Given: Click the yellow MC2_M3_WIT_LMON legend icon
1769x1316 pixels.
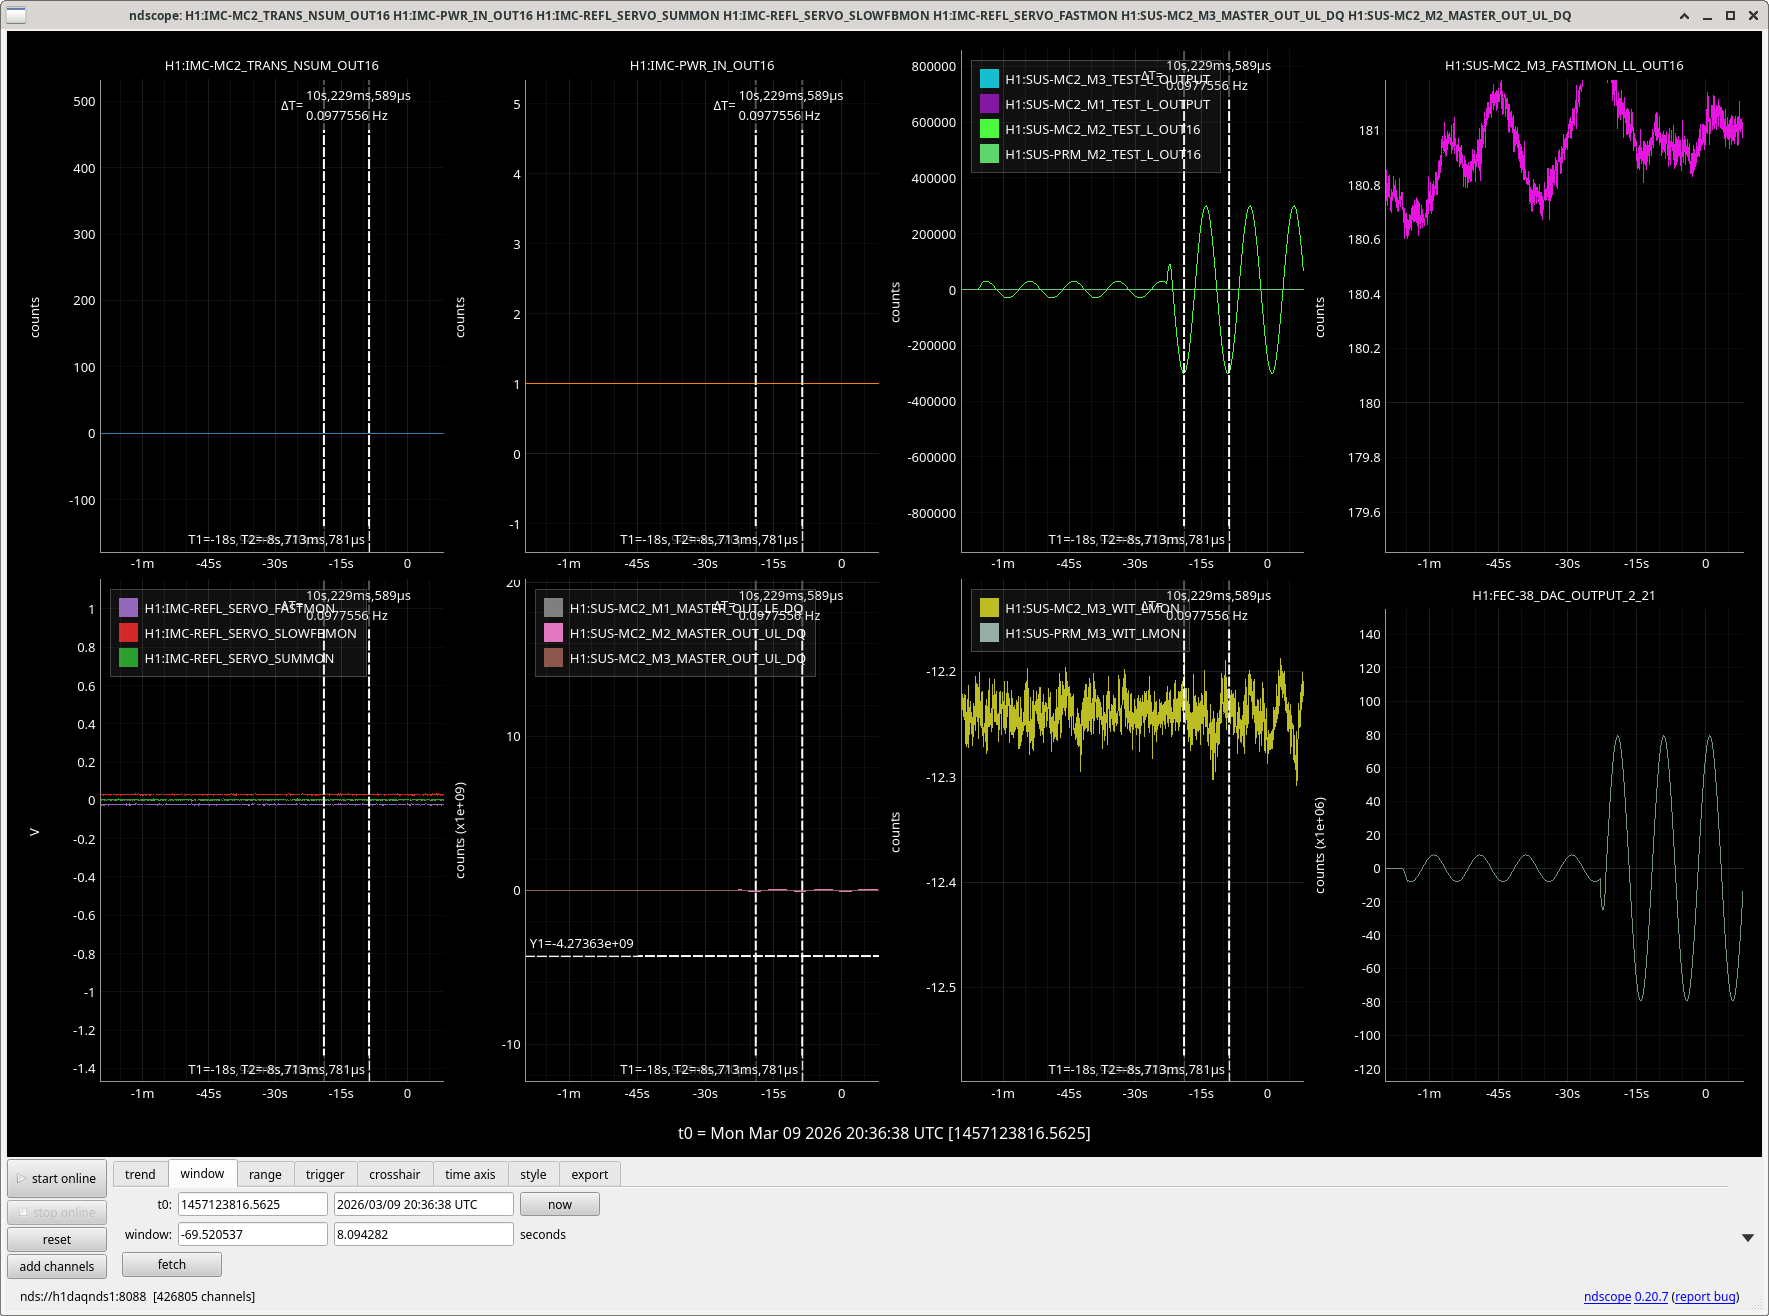Looking at the screenshot, I should (x=989, y=608).
